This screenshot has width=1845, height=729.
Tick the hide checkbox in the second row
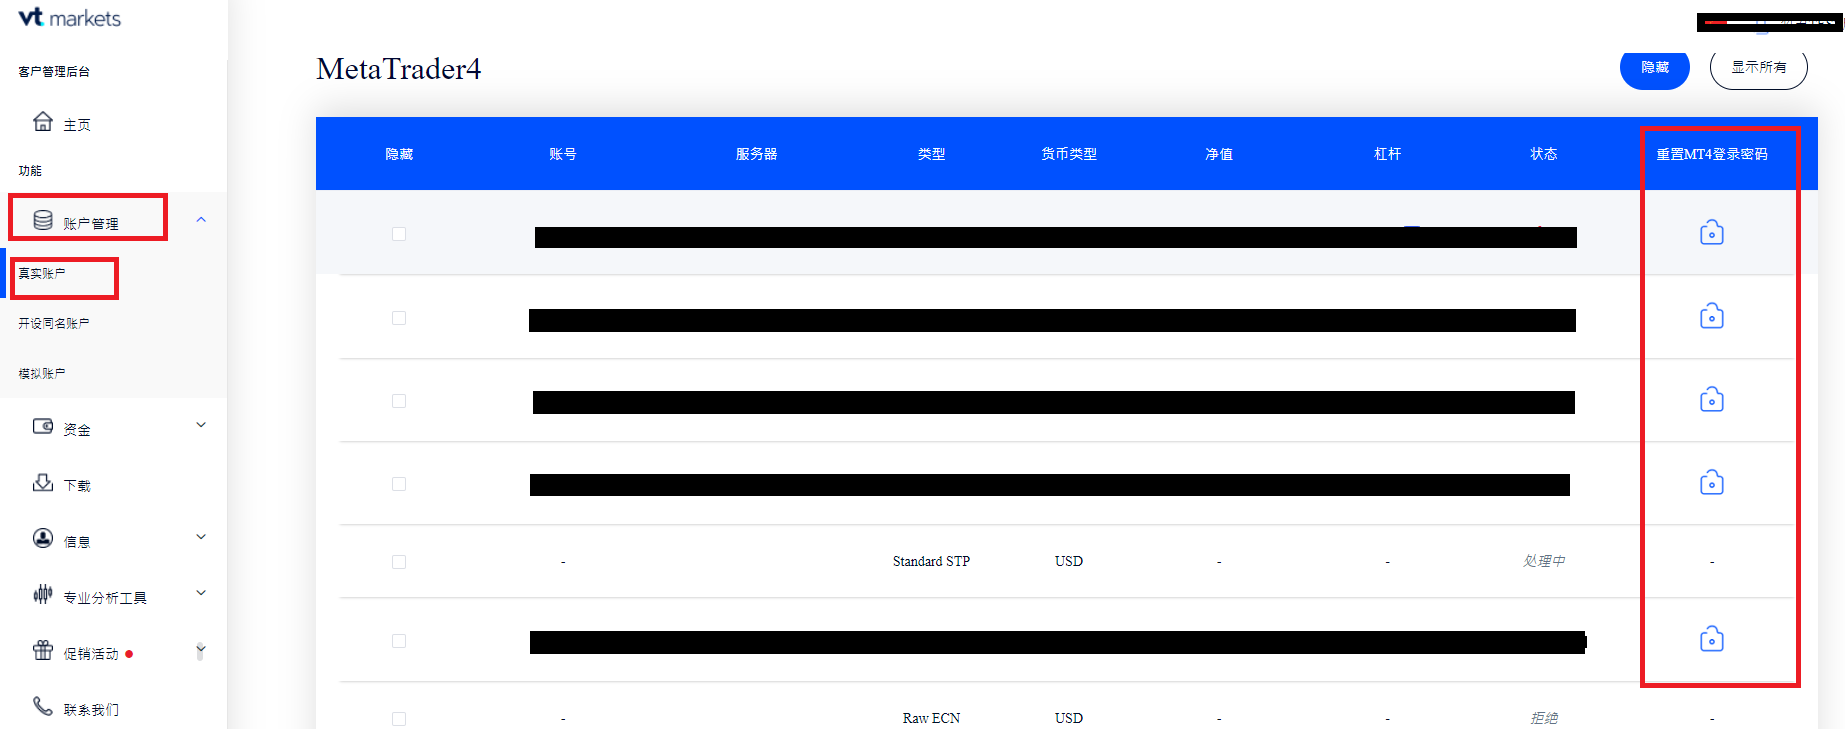399,318
